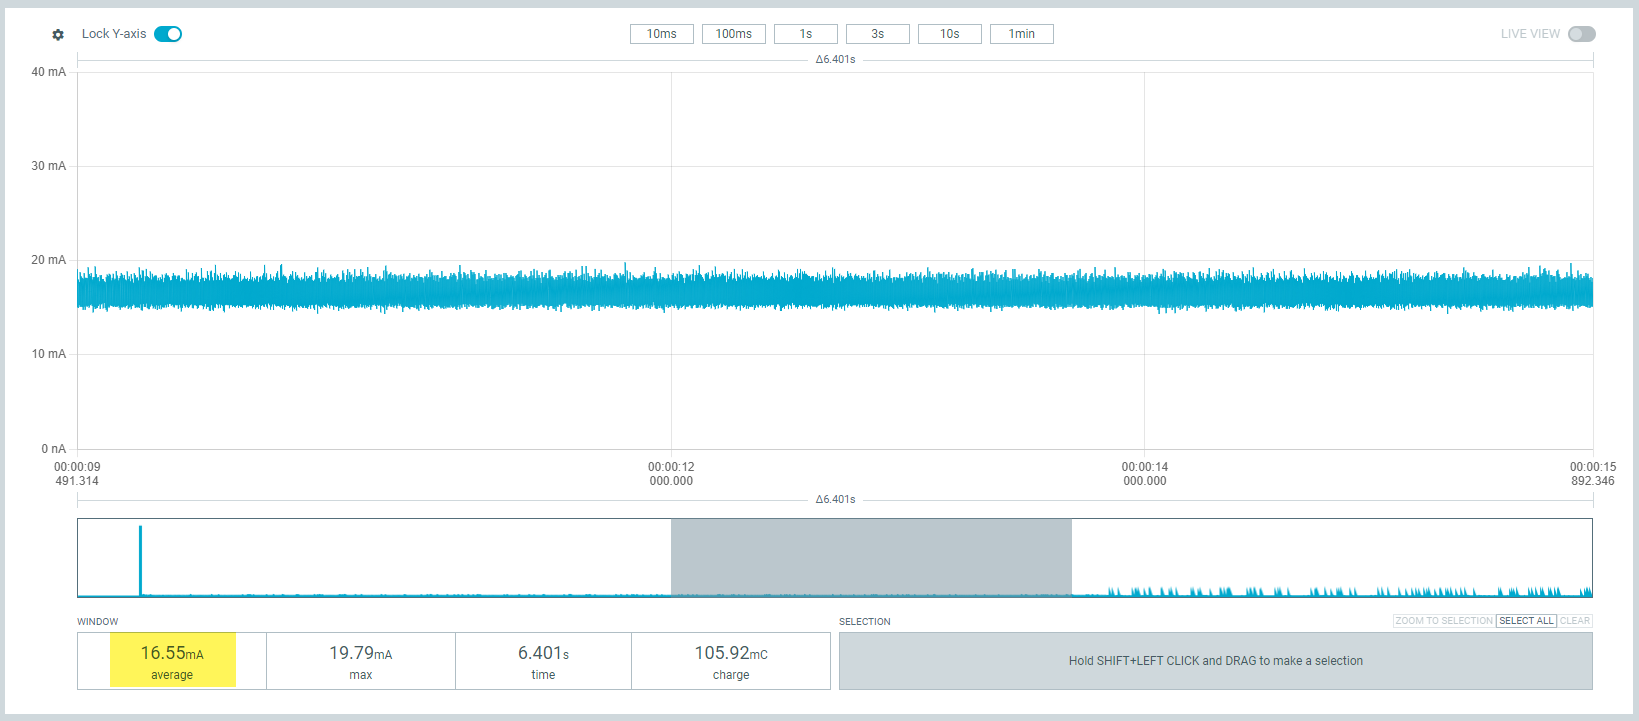Click the gray window region in minimap
The height and width of the screenshot is (721, 1639).
point(870,556)
